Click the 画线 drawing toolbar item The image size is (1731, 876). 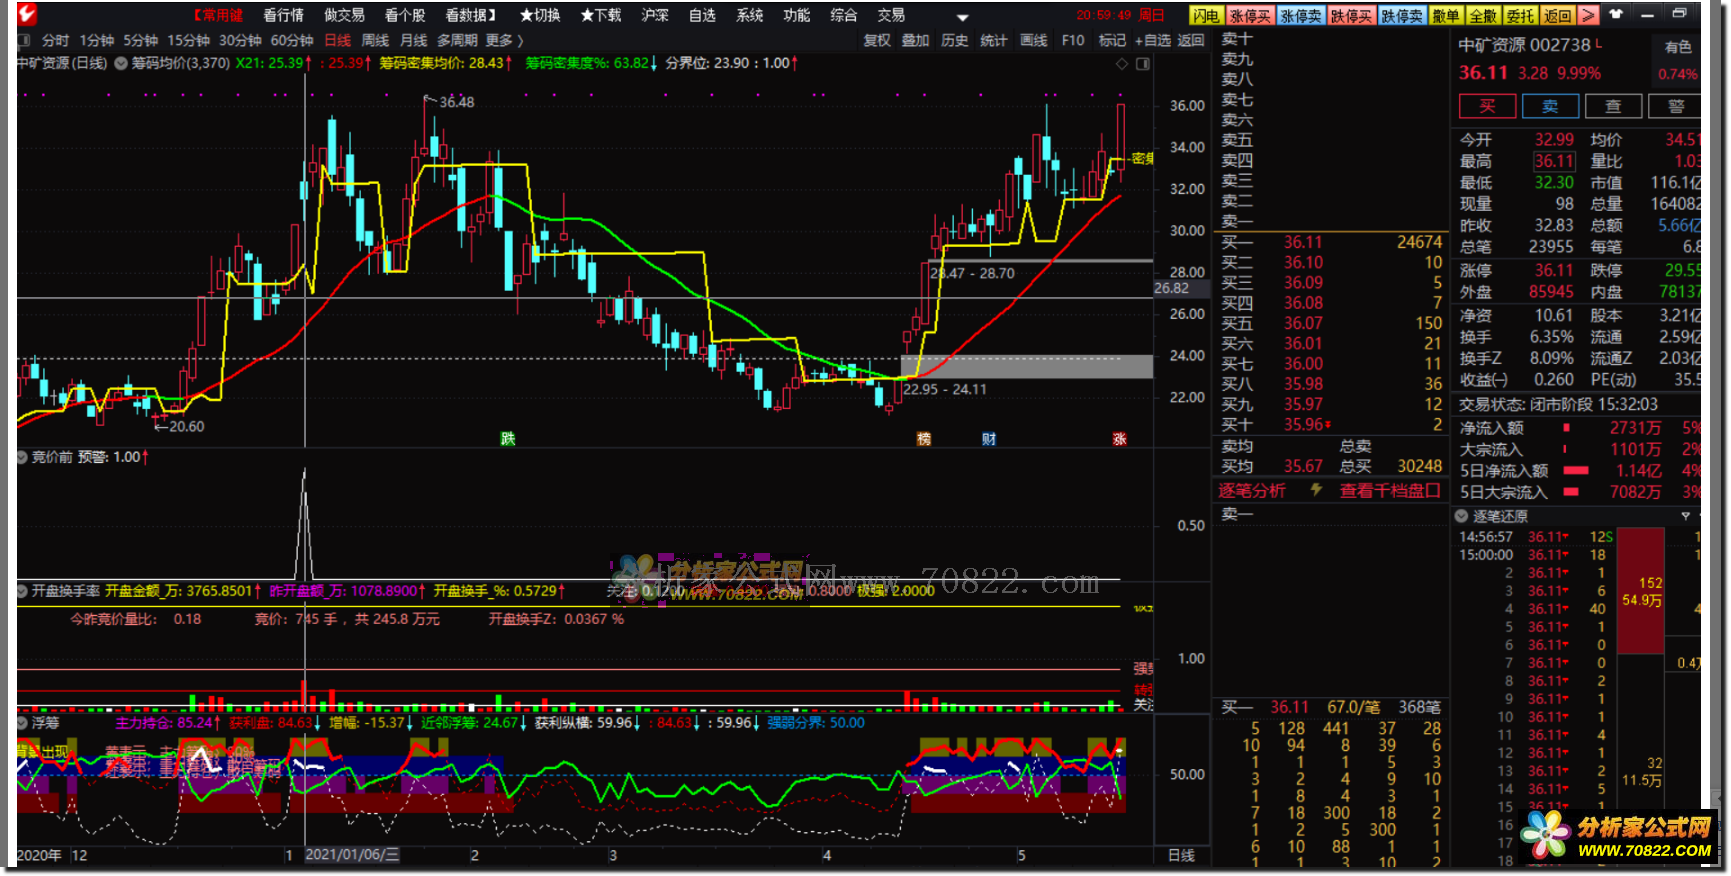(1034, 41)
